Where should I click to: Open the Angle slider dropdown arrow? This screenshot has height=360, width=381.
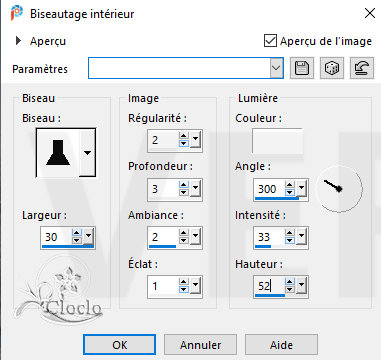click(301, 189)
